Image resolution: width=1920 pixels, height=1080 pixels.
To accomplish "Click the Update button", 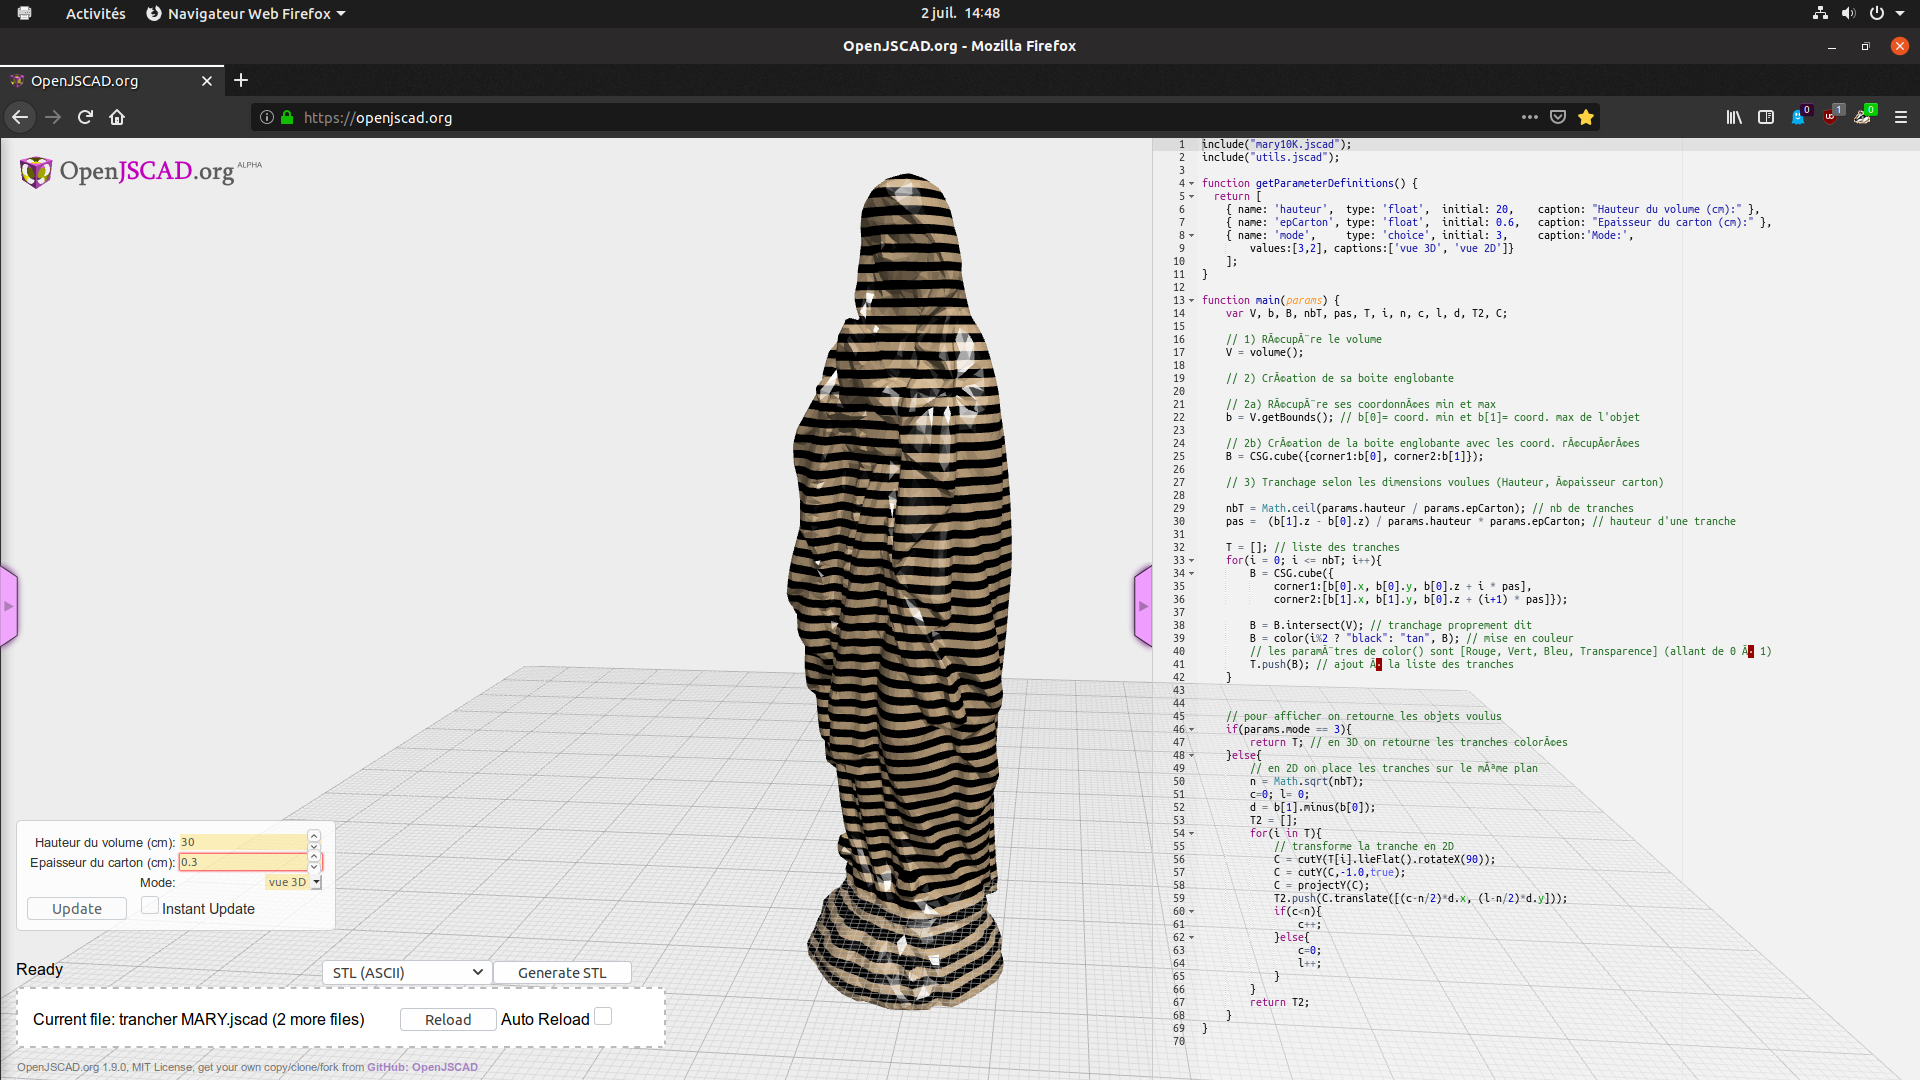I will [76, 908].
